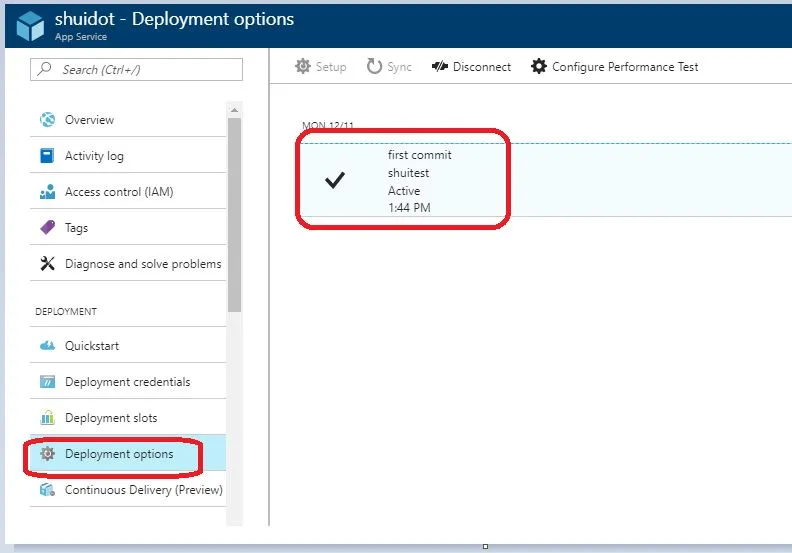This screenshot has width=792, height=553.
Task: Click the Setup toolbar button
Action: pyautogui.click(x=321, y=67)
